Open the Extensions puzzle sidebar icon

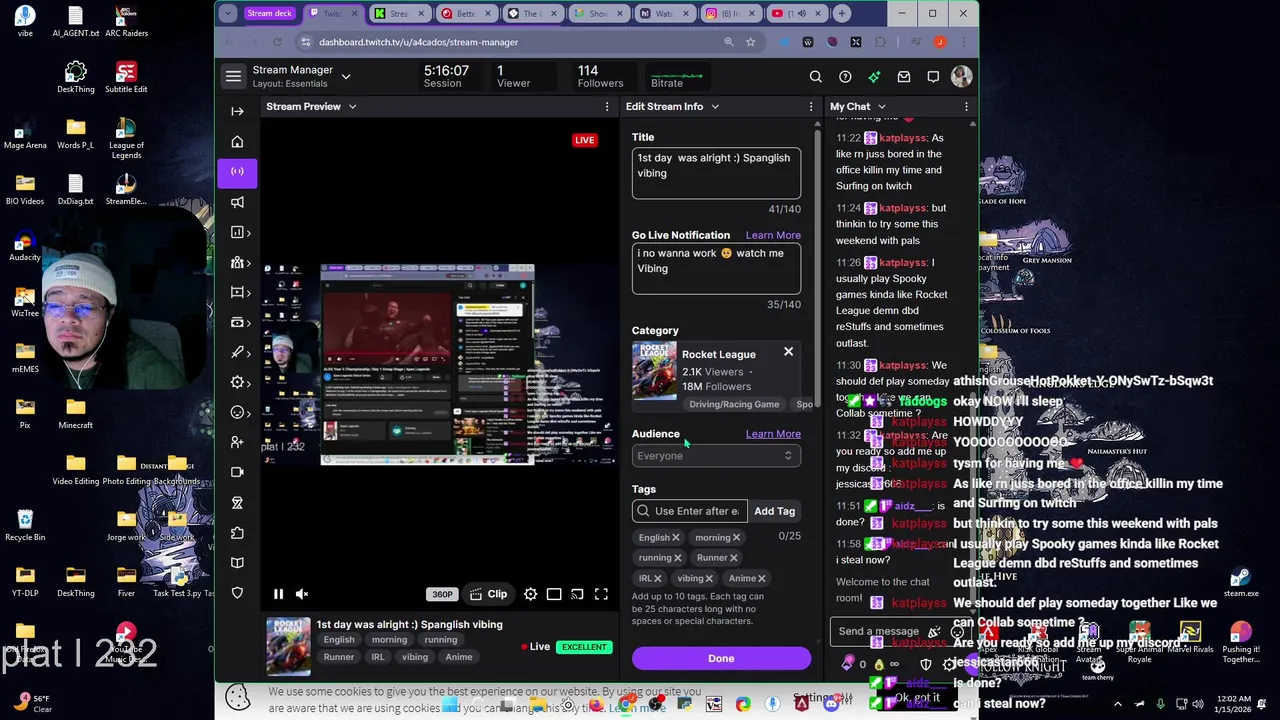click(237, 533)
